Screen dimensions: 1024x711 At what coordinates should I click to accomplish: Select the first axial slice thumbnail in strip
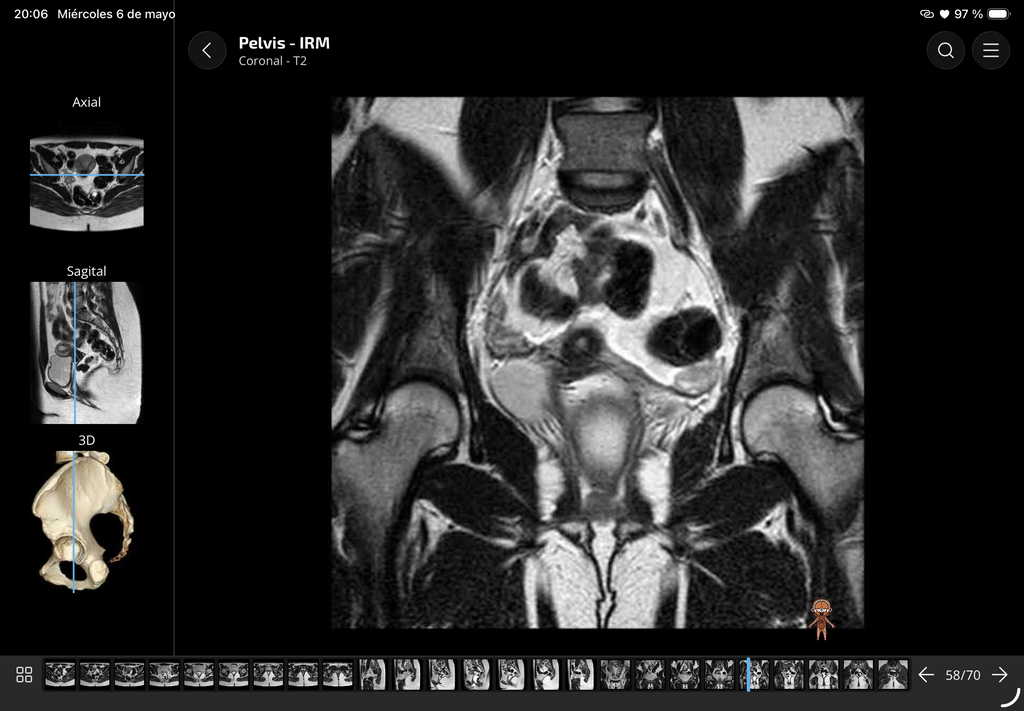pyautogui.click(x=60, y=674)
